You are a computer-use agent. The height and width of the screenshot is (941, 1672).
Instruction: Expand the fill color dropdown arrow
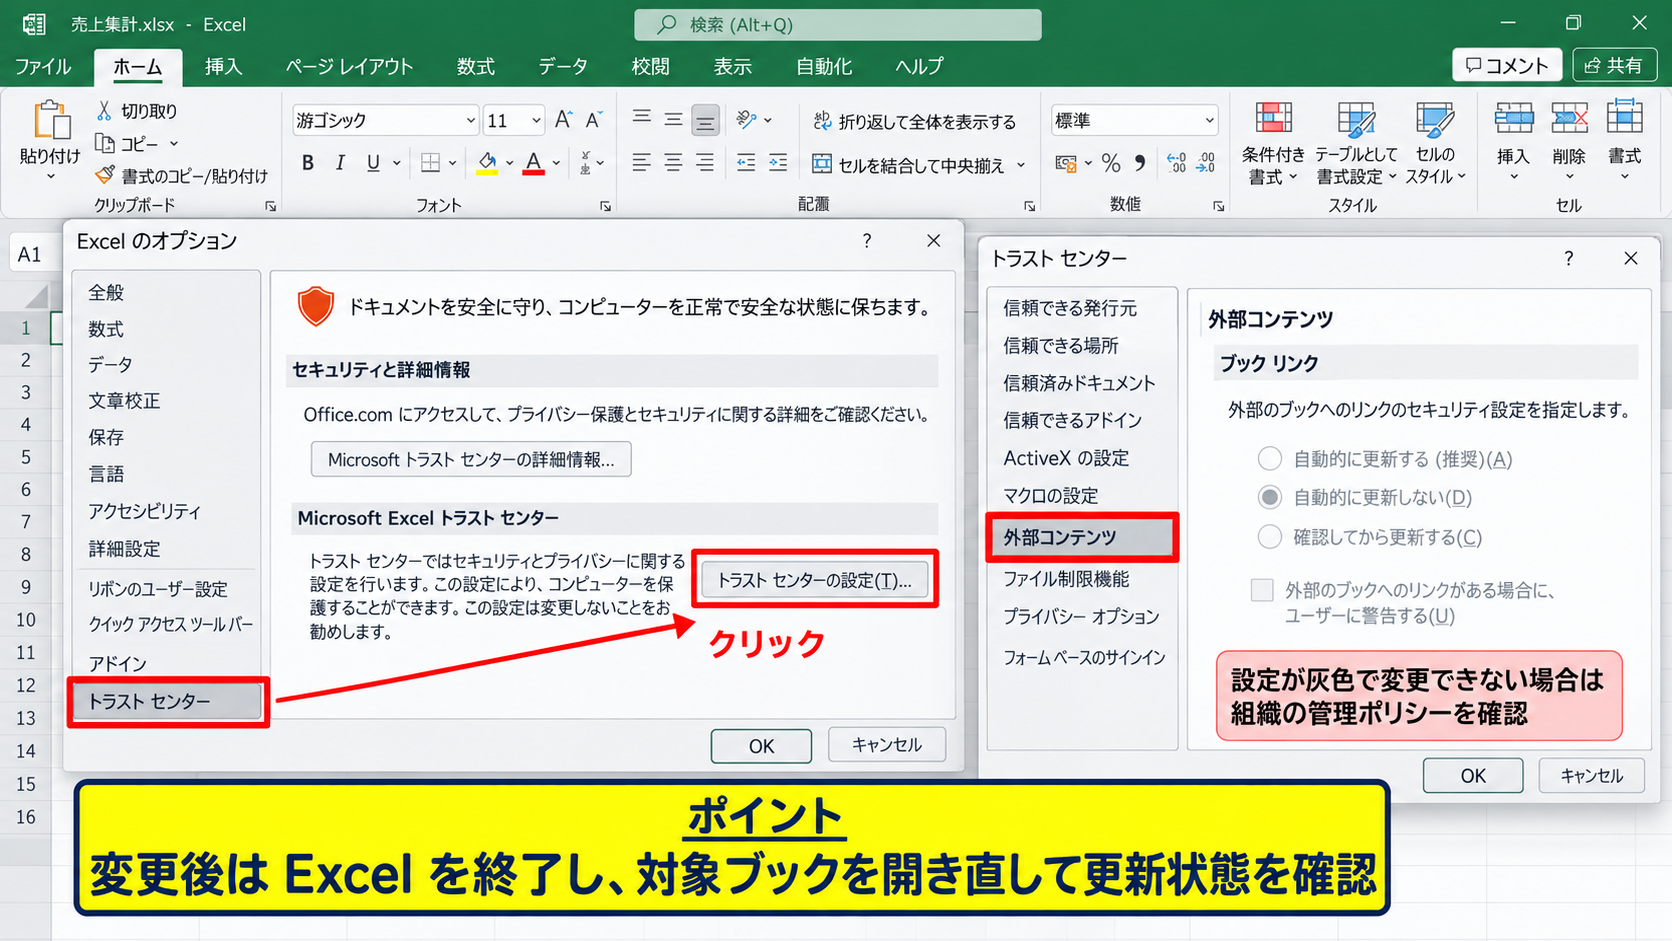click(x=510, y=163)
